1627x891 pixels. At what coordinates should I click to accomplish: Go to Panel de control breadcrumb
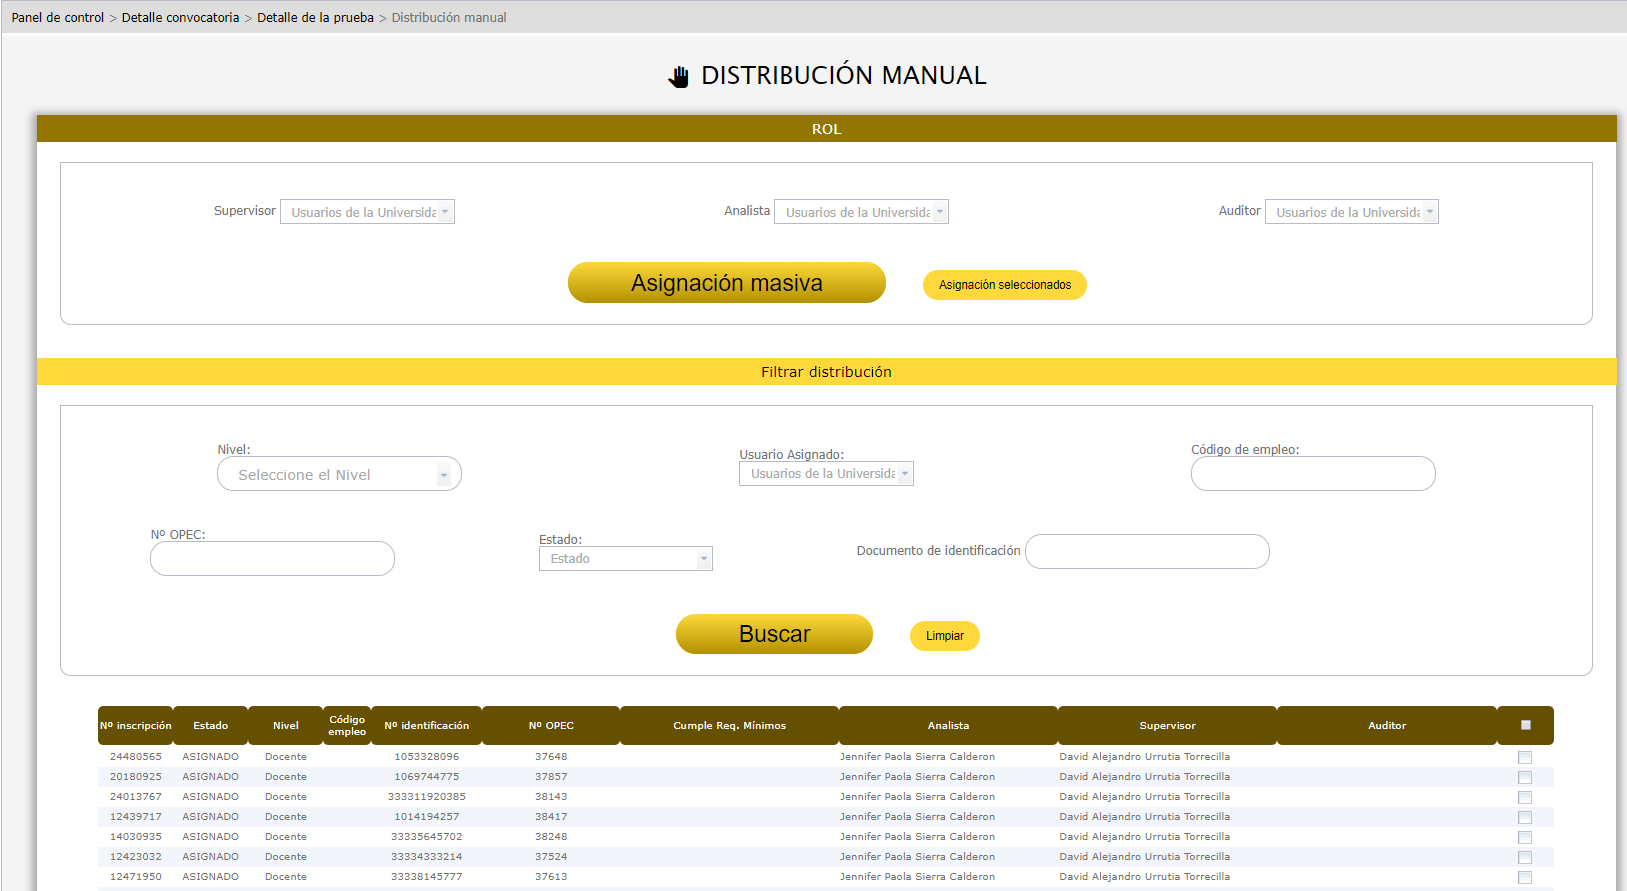coord(57,18)
